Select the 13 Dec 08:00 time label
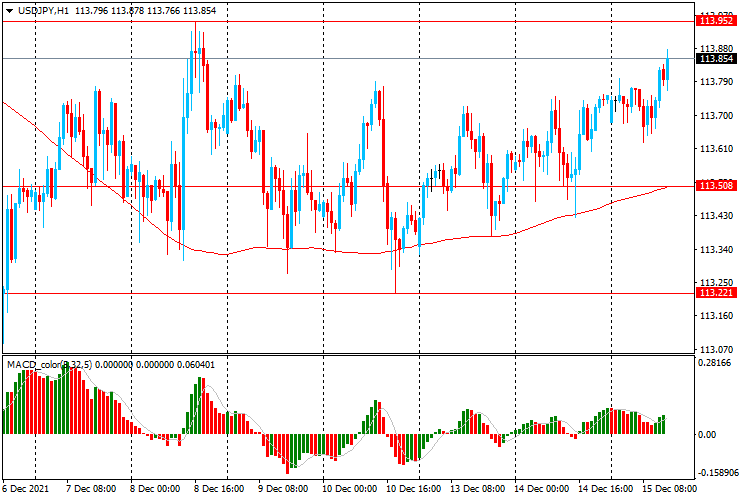 pos(477,489)
